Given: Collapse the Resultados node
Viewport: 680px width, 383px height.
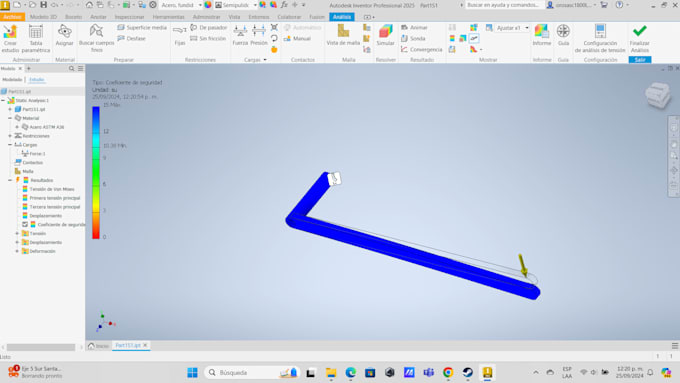Looking at the screenshot, I should (10, 180).
